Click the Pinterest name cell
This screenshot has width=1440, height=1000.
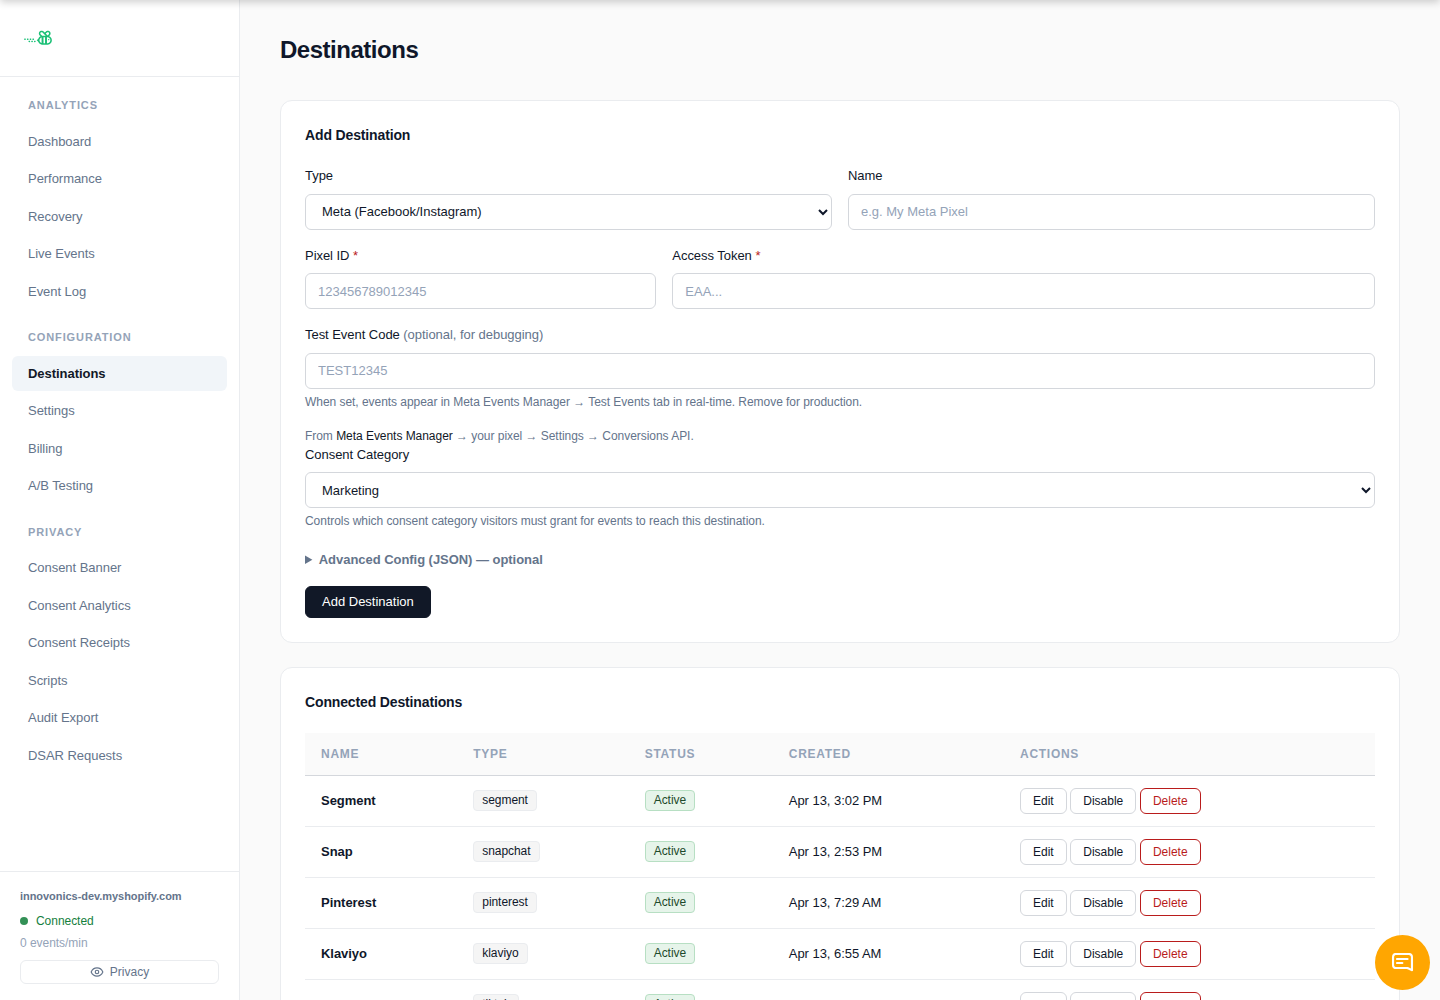(349, 903)
